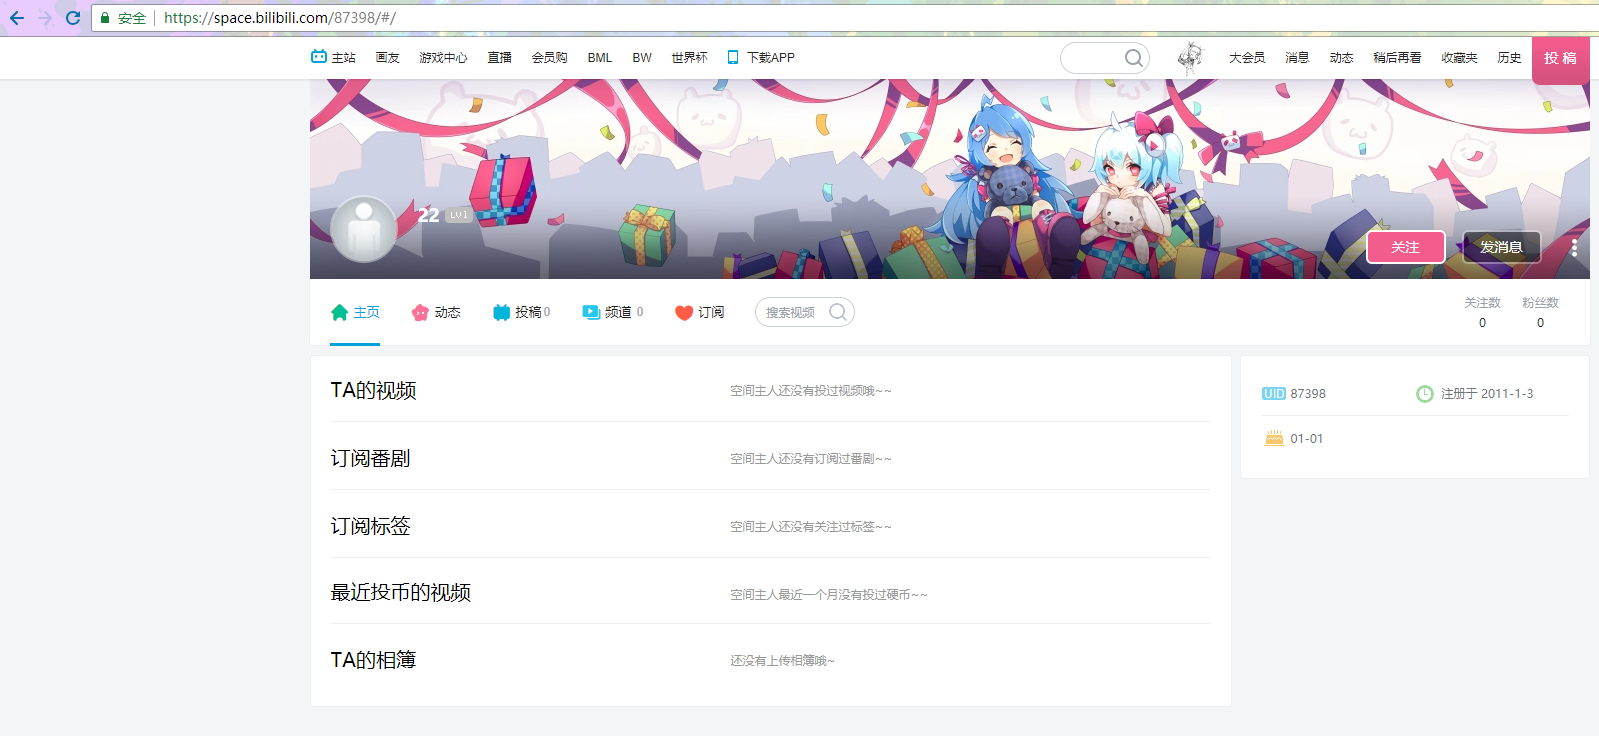Screen dimensions: 1599x736
Task: Click the green clock icon beside 注册于
Action: click(x=1425, y=394)
